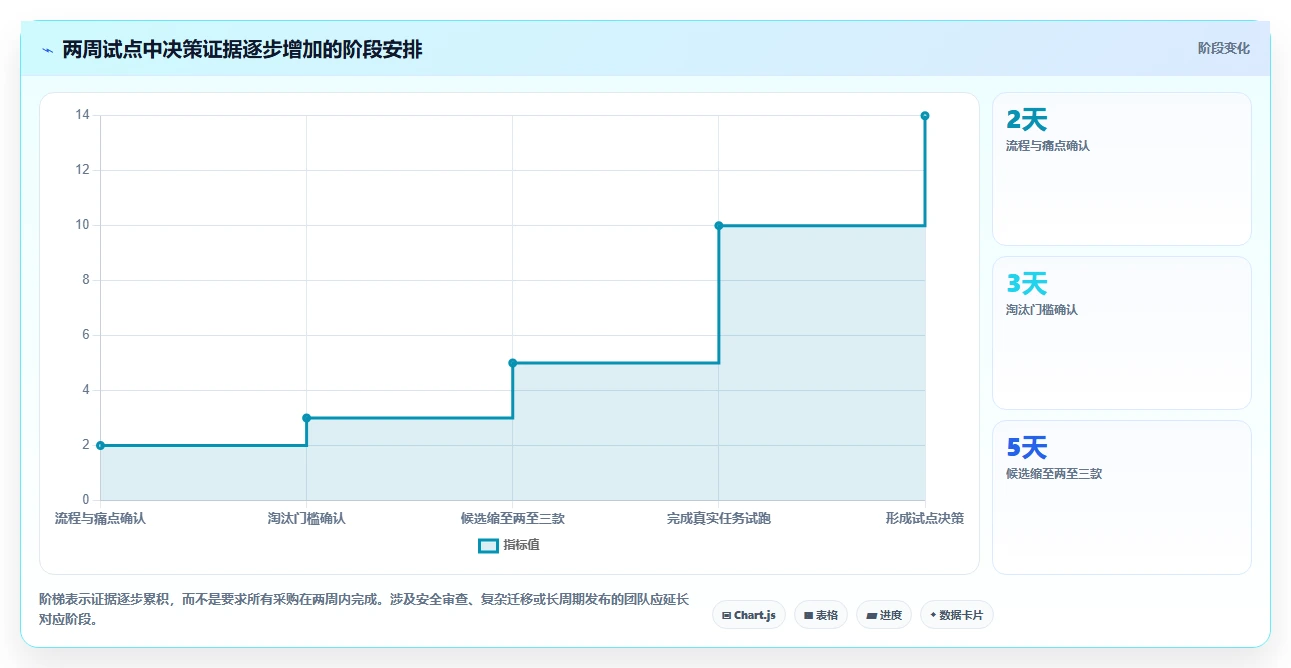Click x-axis label 候选缩至两至三款
The width and height of the screenshot is (1291, 668).
[x=512, y=518]
